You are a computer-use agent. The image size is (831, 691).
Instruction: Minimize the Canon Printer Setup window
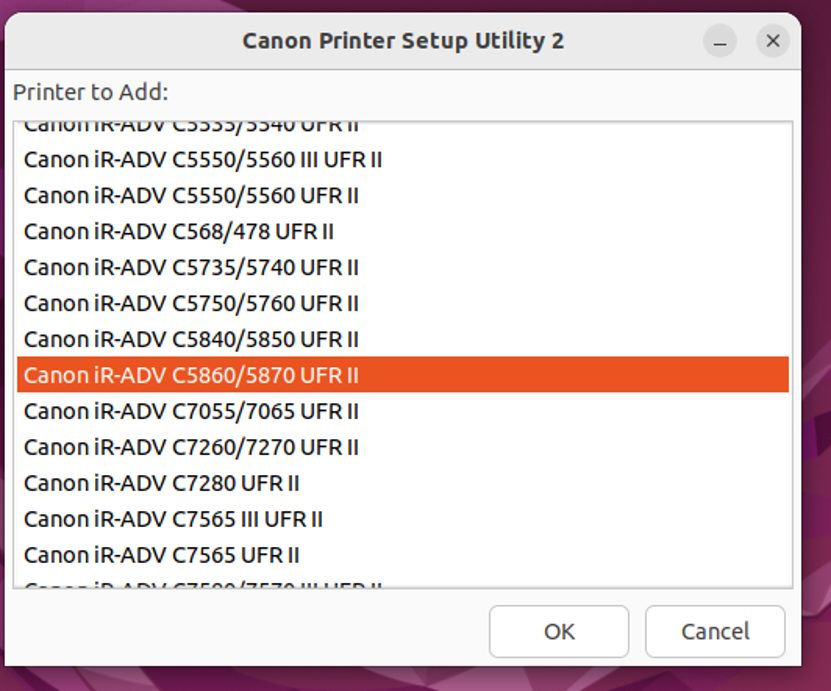(720, 41)
